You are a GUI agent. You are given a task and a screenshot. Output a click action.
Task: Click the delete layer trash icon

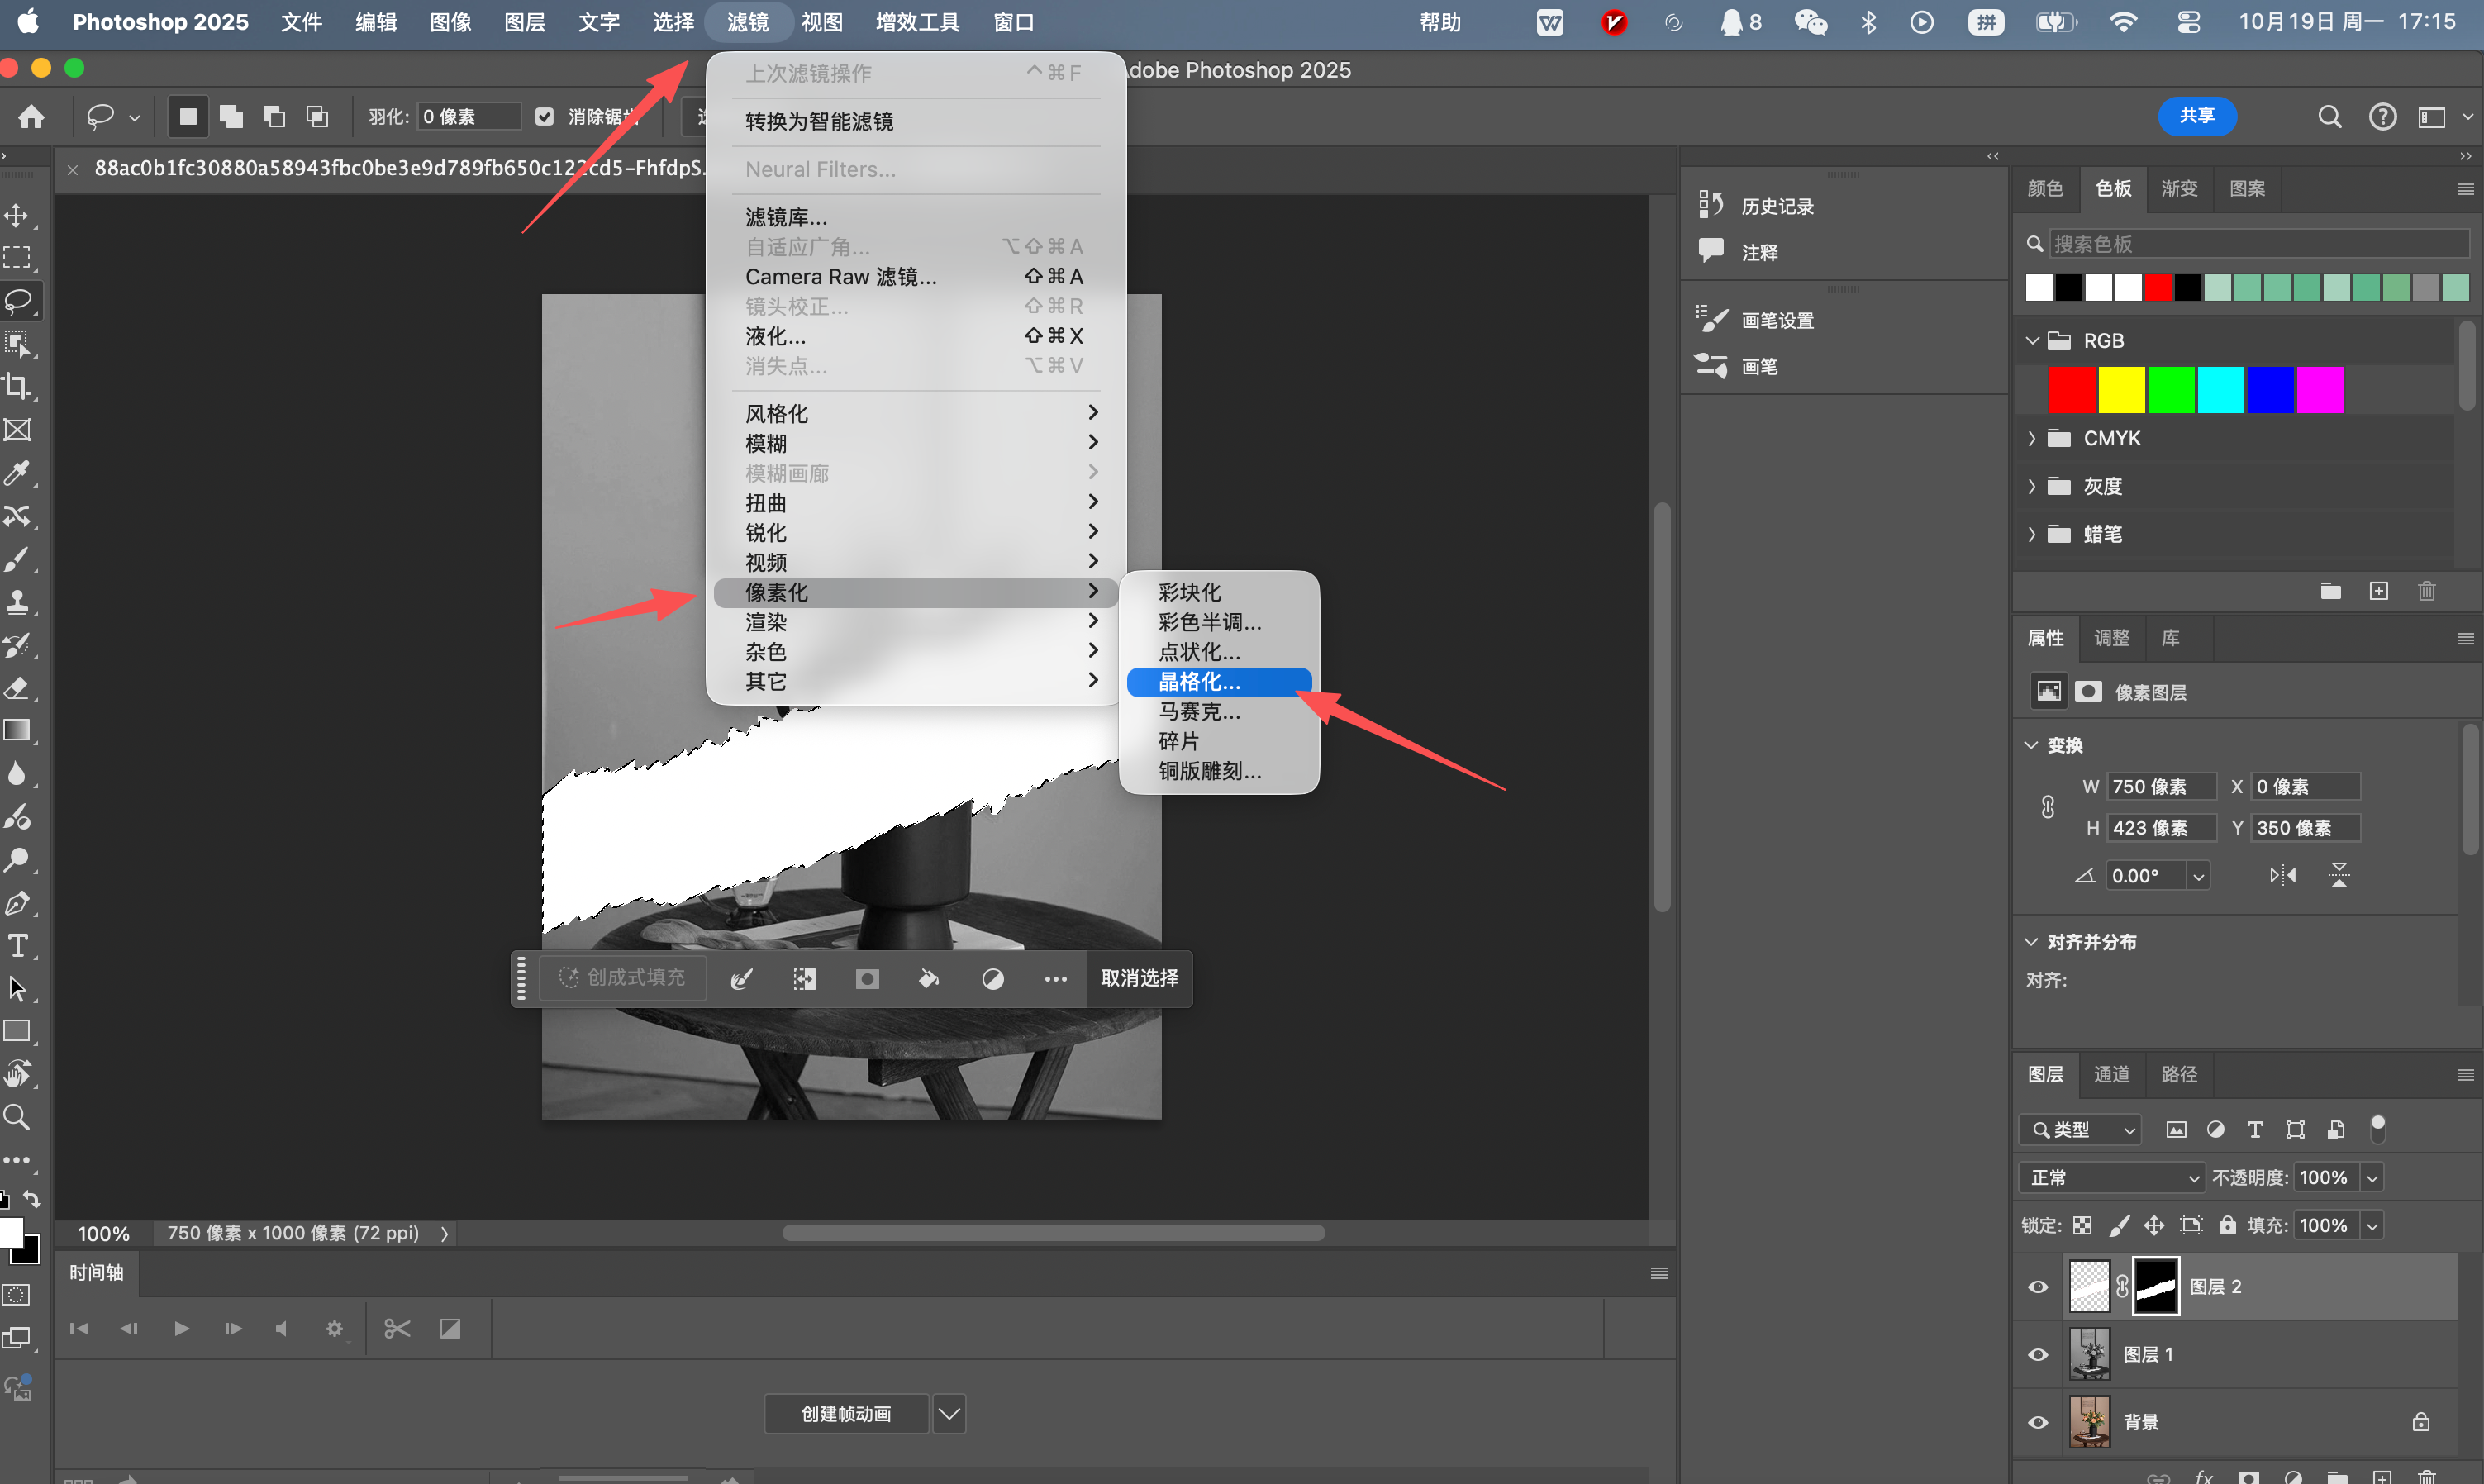[x=2427, y=1477]
